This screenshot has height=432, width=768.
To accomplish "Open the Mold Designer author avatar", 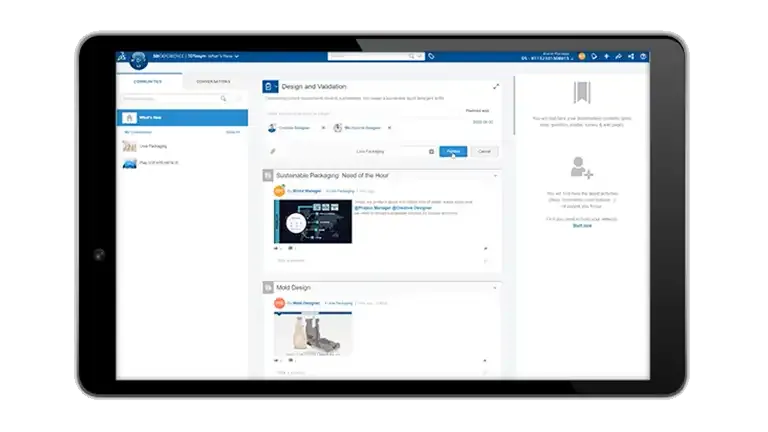I will [x=279, y=303].
